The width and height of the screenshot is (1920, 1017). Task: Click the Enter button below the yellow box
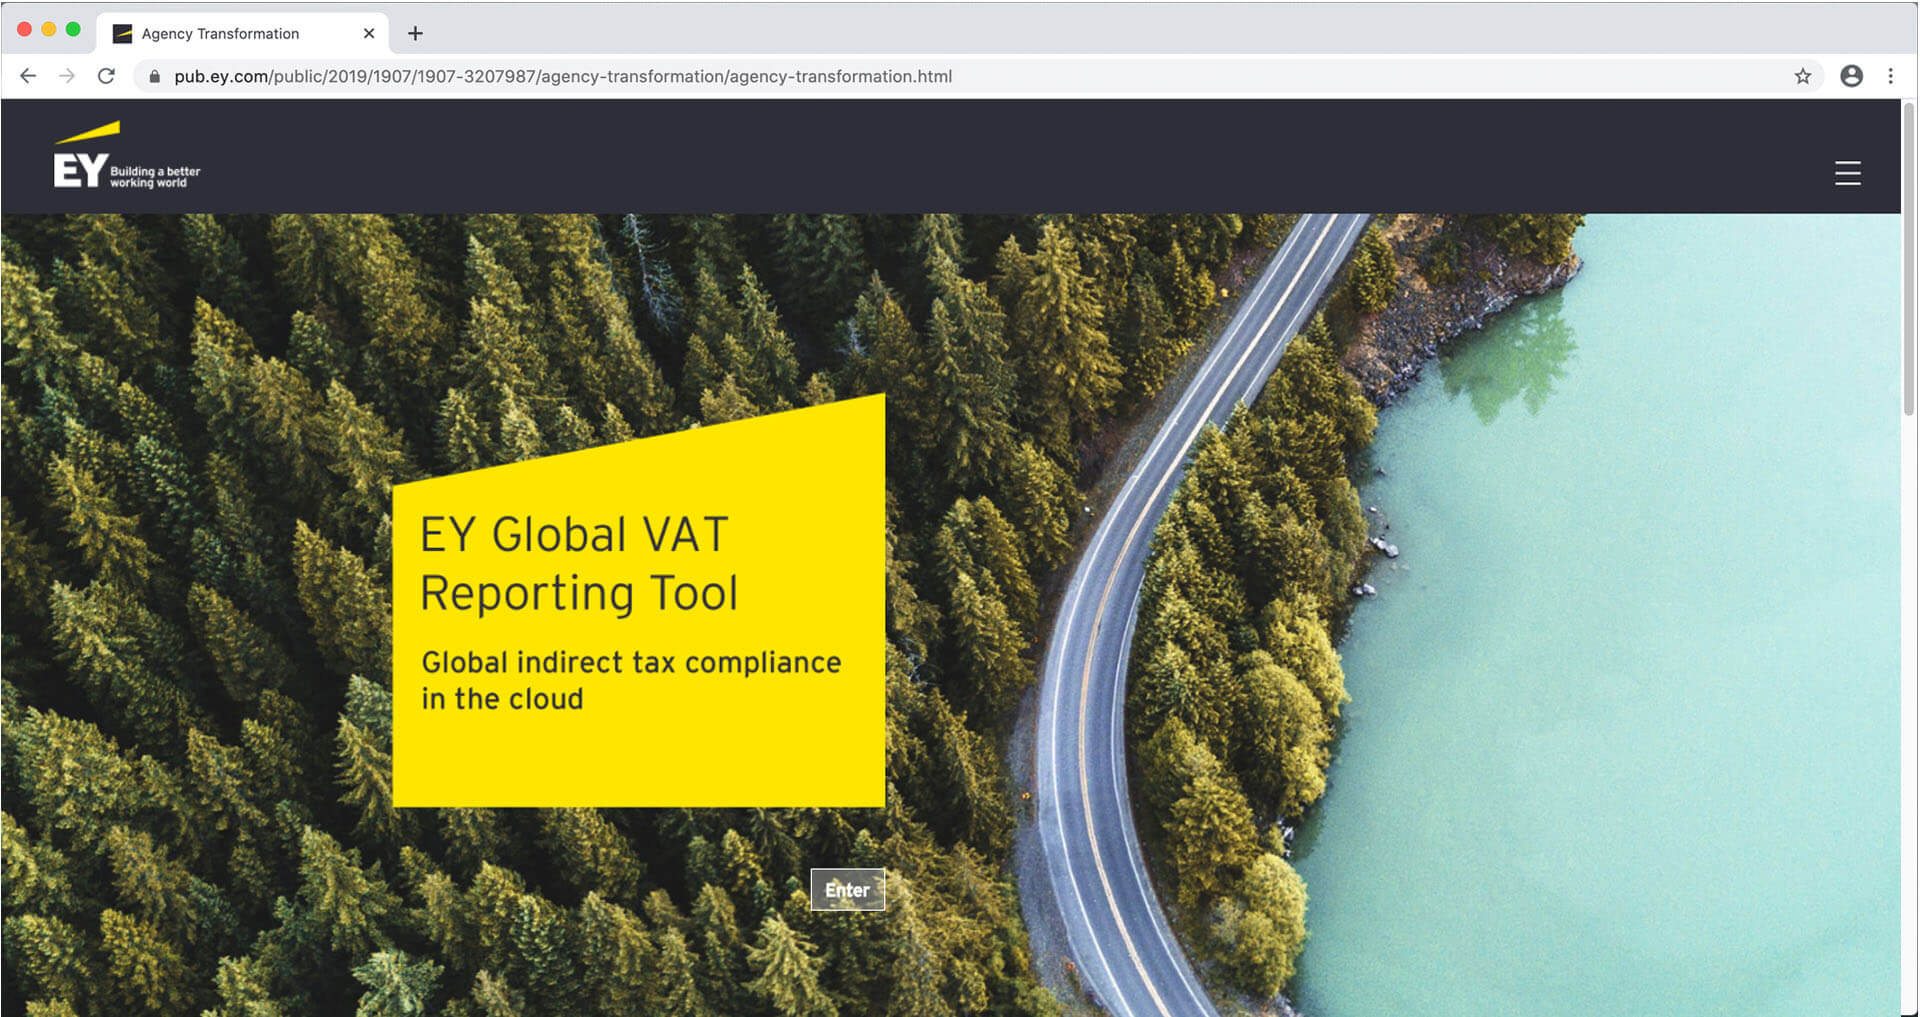[x=847, y=889]
